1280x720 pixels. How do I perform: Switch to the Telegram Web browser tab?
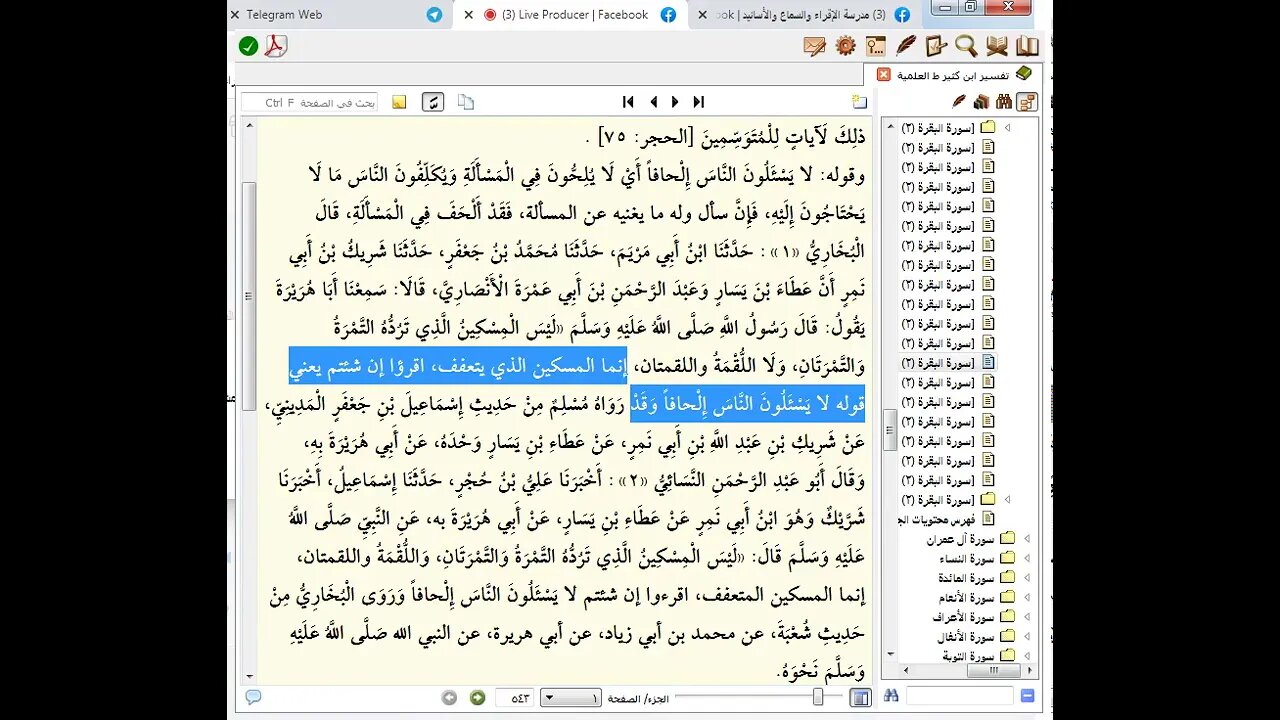click(338, 14)
